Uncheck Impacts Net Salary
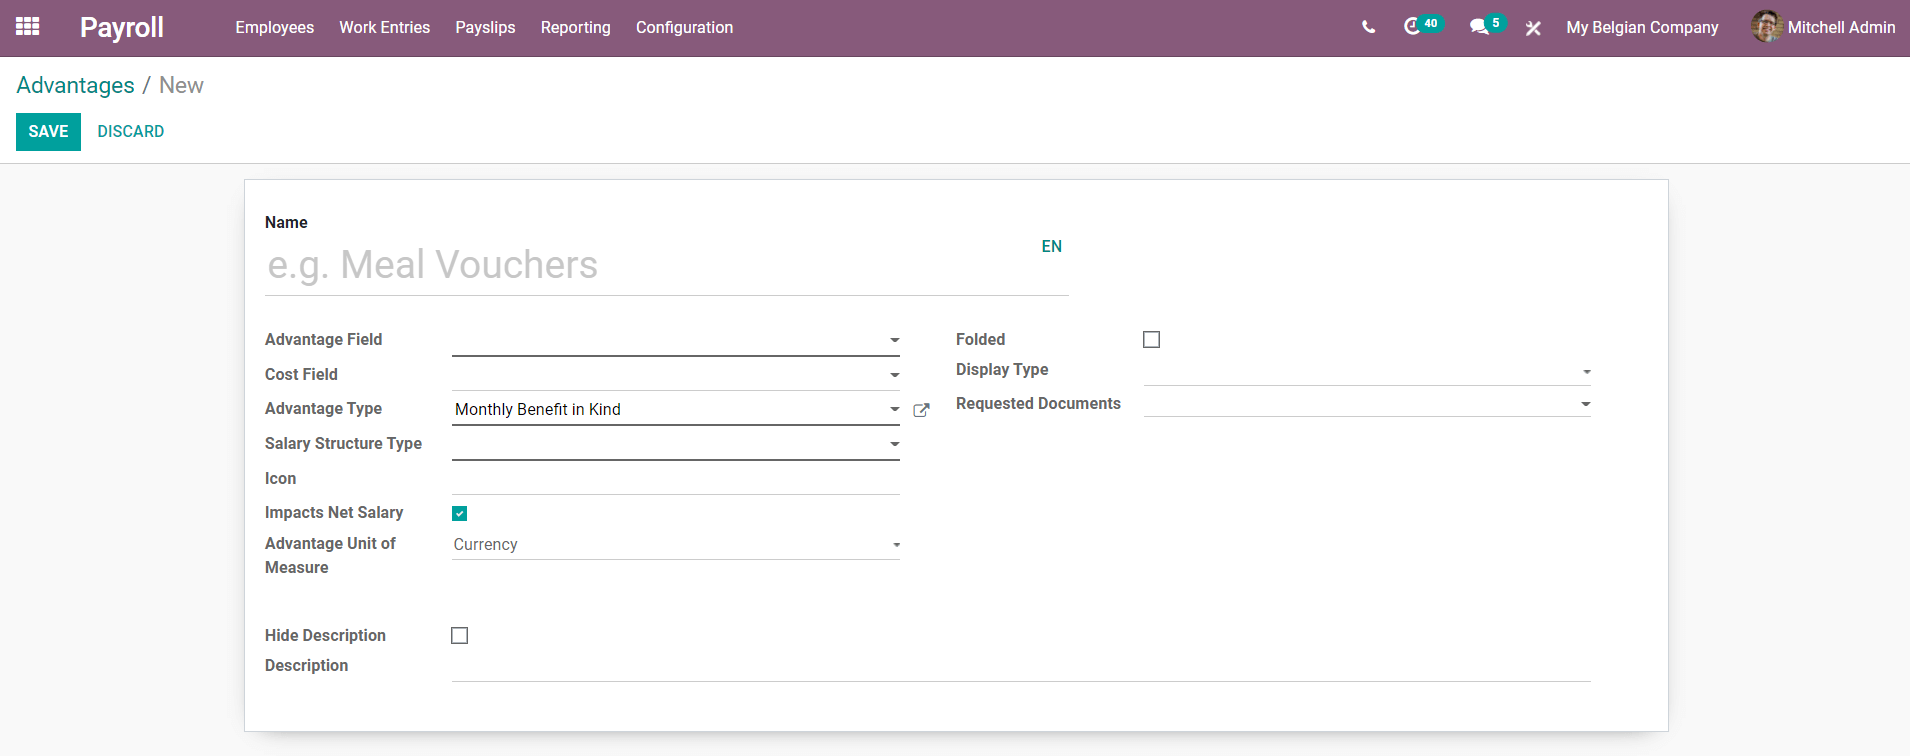The width and height of the screenshot is (1910, 756). click(x=460, y=513)
